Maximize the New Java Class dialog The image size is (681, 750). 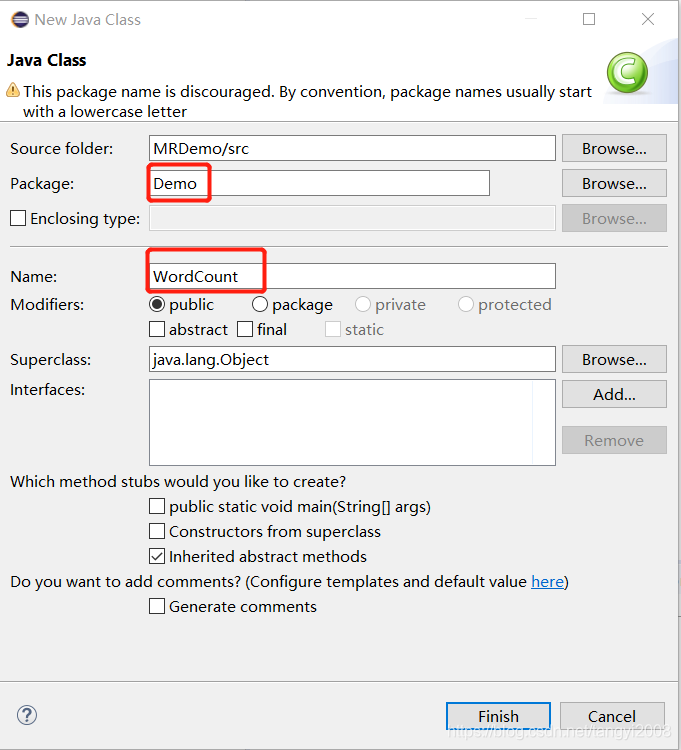pyautogui.click(x=589, y=19)
